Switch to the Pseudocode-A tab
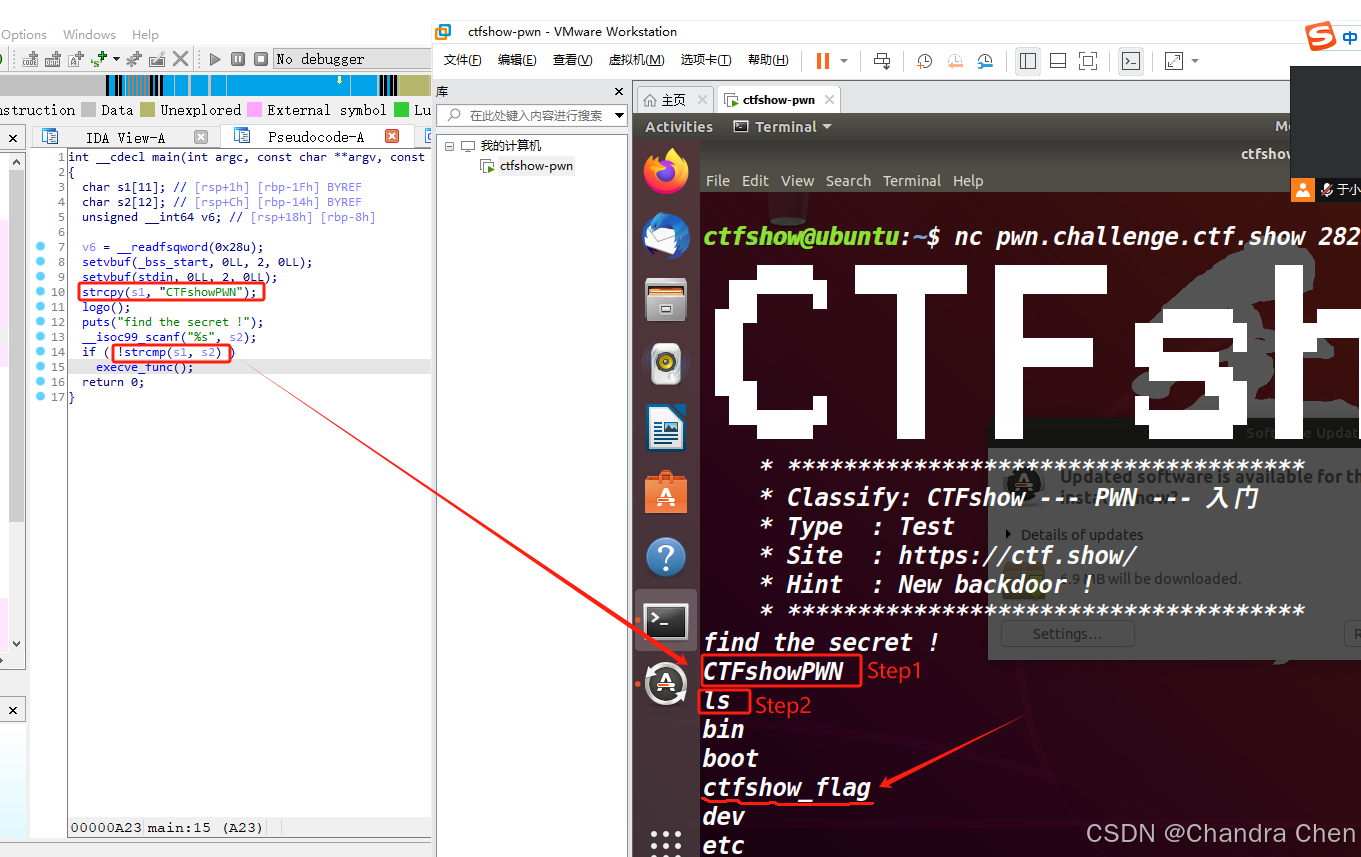The image size is (1361, 857). 315,137
